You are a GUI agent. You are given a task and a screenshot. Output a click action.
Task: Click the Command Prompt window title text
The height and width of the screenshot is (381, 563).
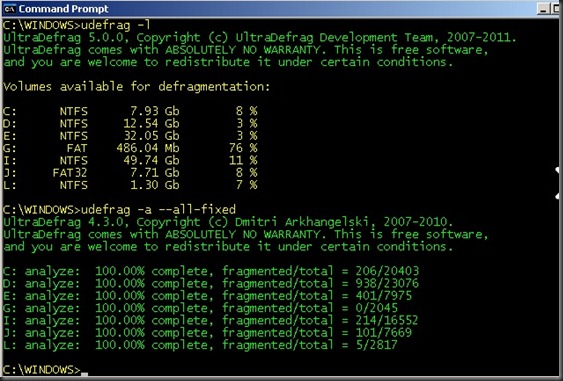[x=64, y=9]
